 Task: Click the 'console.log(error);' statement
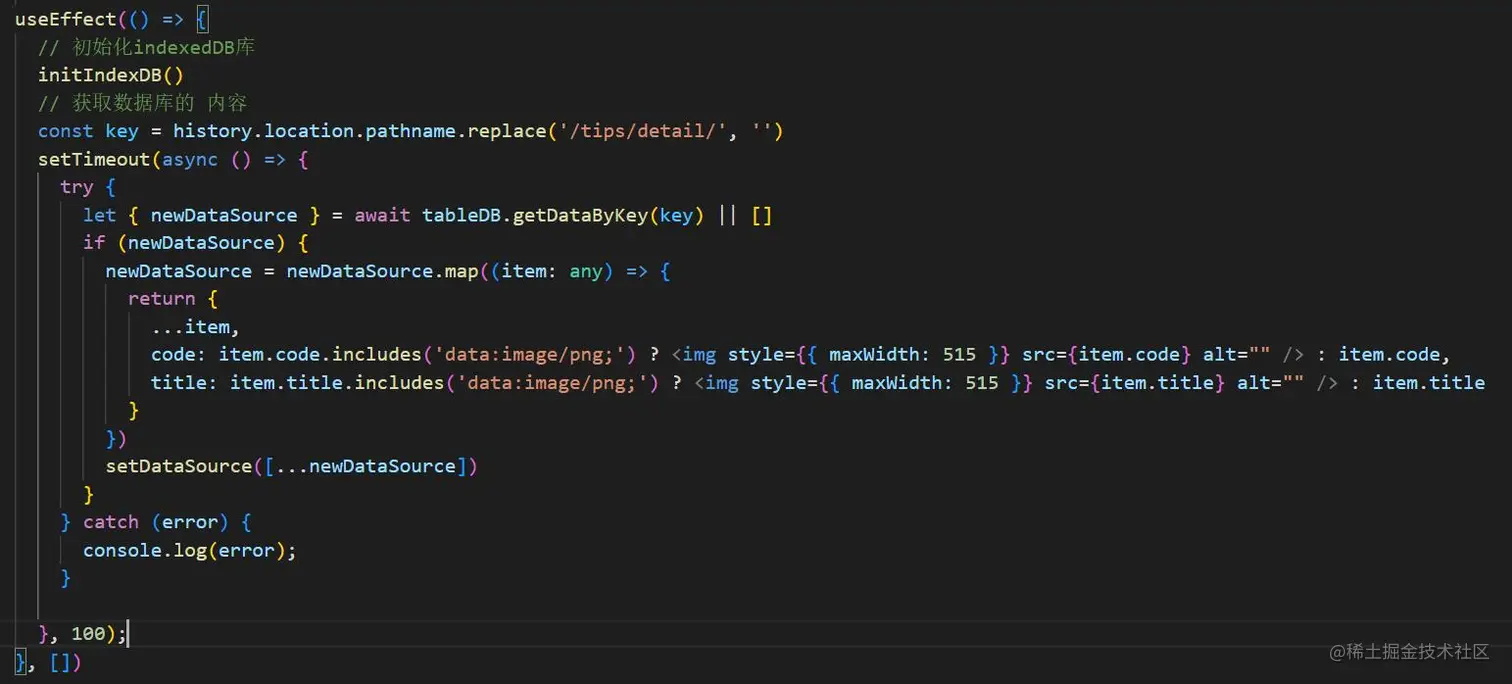pyautogui.click(x=190, y=550)
